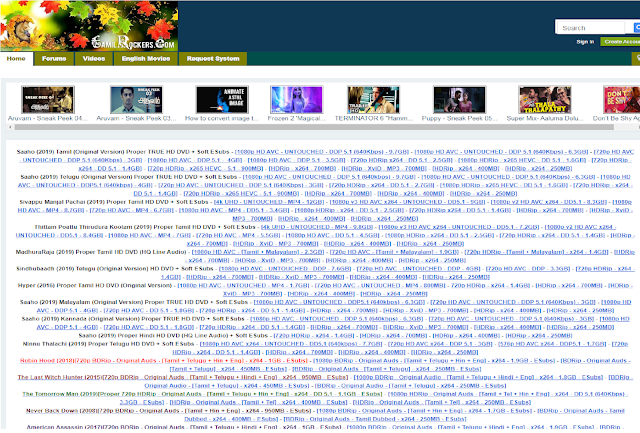The width and height of the screenshot is (640, 433).
Task: Open Sindhubaadh 720p UNTOUCHED DDP 4GB link
Action: (418, 269)
